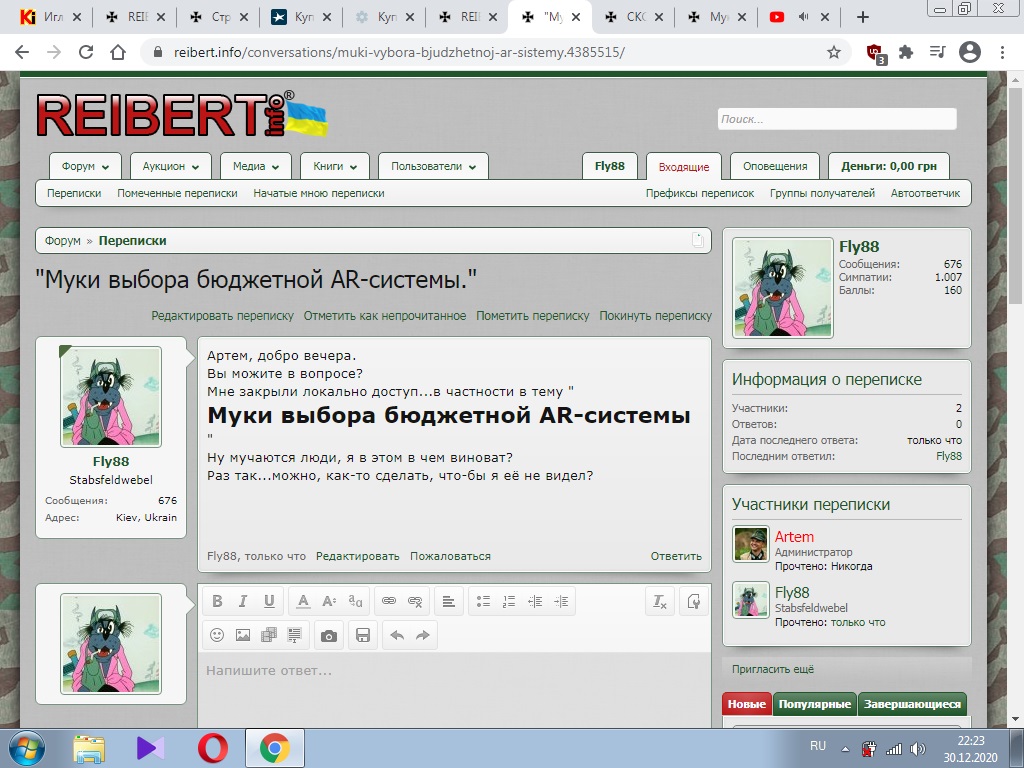
Task: Click the camera upload icon in the editor
Action: coord(328,635)
